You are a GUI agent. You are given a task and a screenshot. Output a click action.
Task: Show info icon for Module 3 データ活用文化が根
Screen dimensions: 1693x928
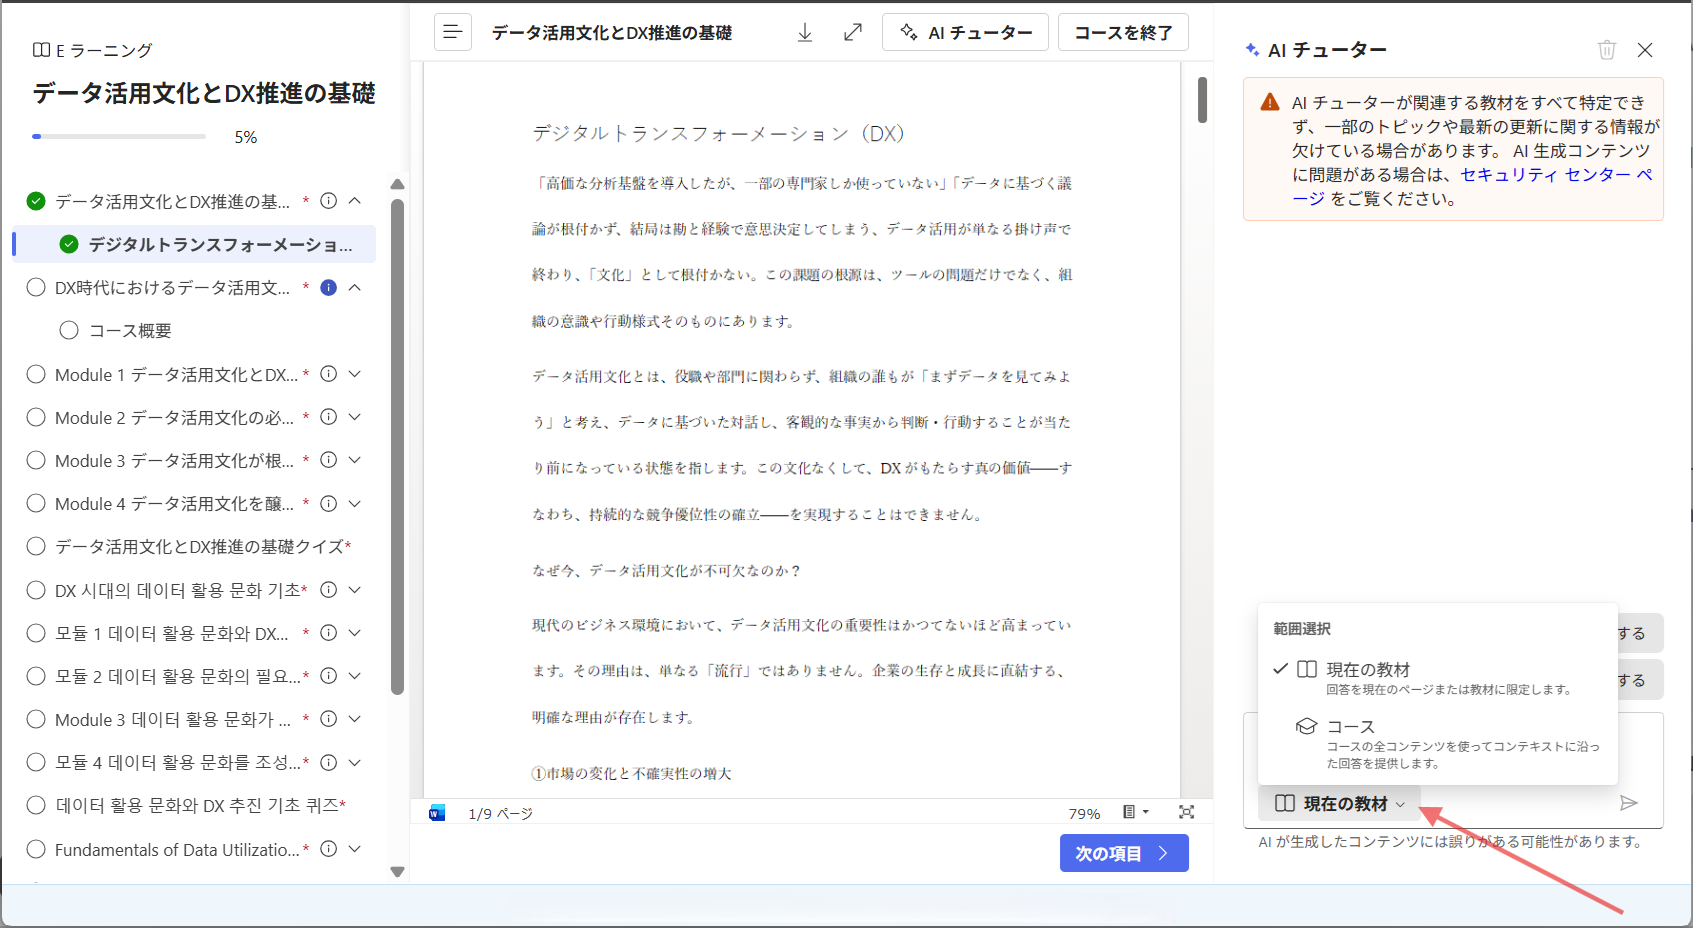click(328, 460)
